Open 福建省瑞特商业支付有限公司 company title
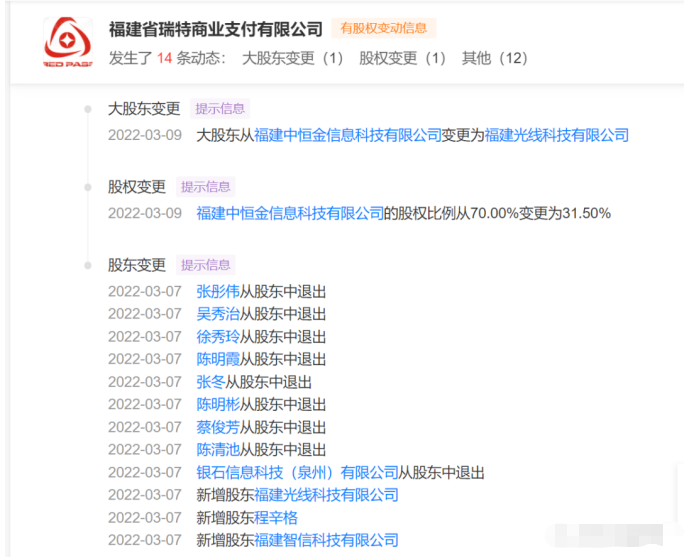Screen dimensions: 684x557 tap(215, 29)
